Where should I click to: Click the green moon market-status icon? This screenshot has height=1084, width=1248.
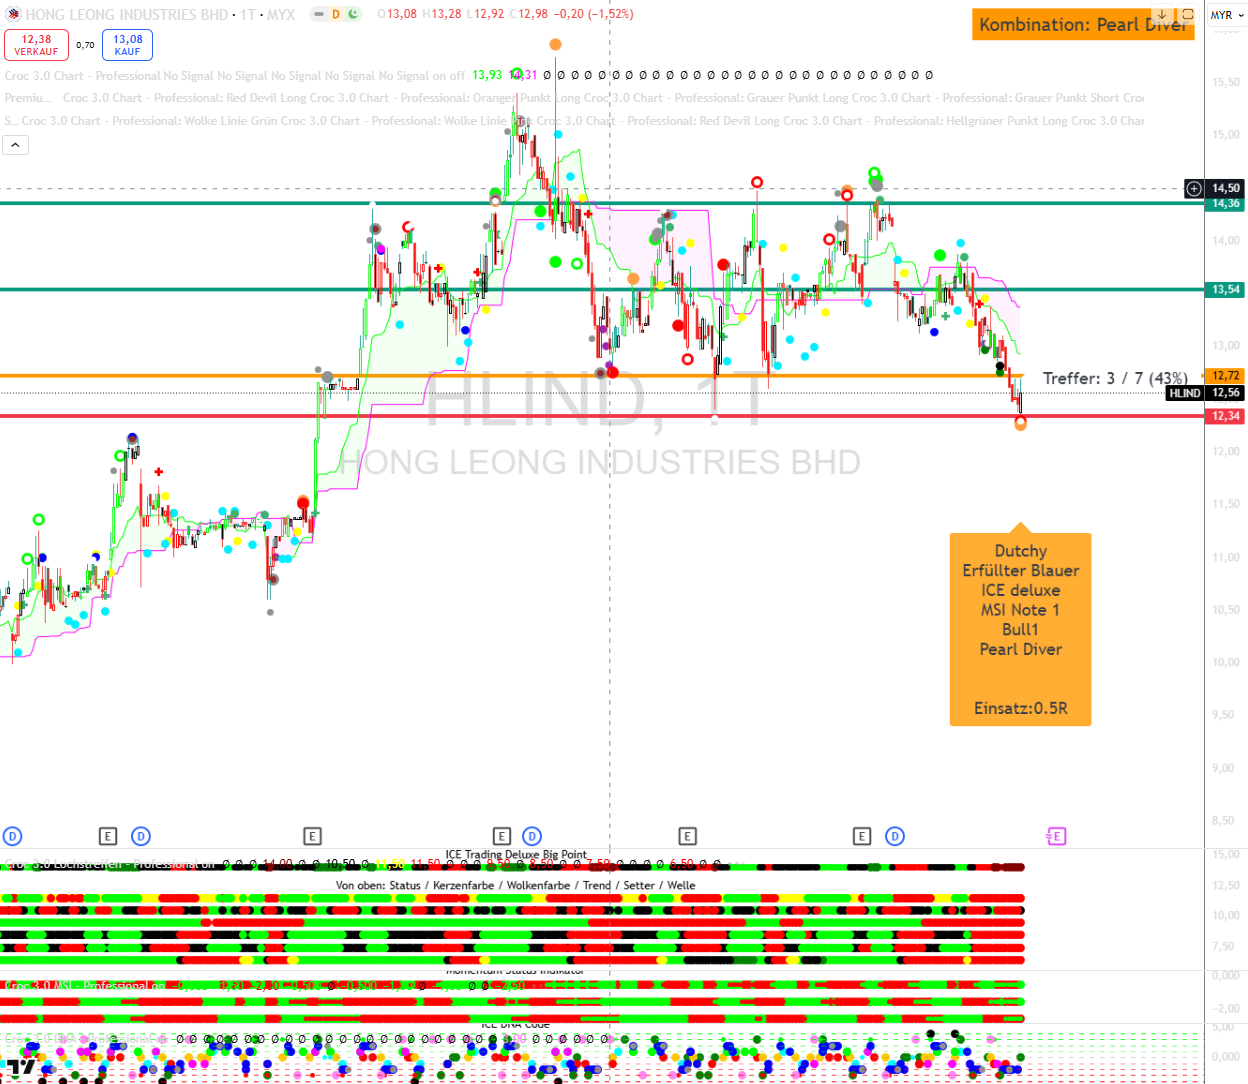[353, 14]
